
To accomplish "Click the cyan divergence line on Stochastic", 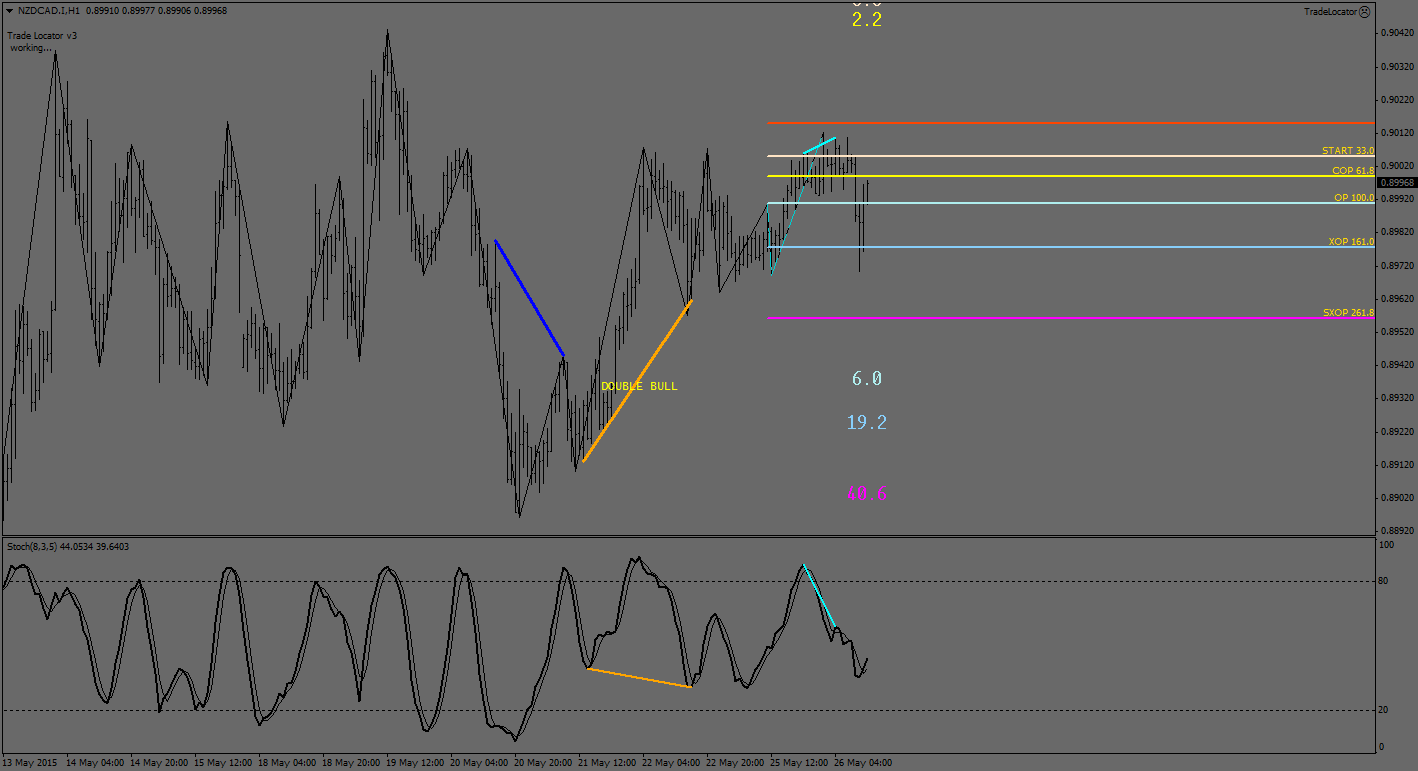I will point(819,597).
